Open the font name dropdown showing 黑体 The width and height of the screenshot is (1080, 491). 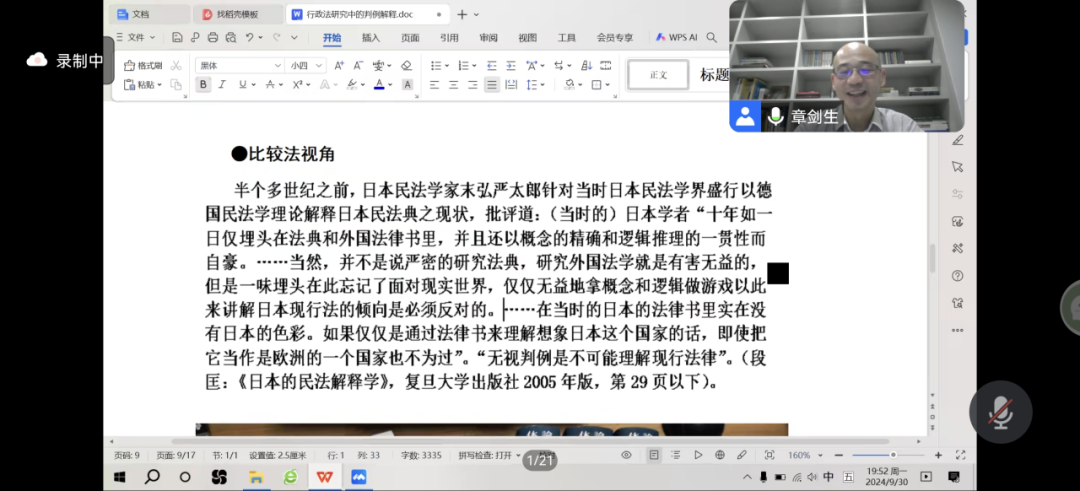(240, 65)
